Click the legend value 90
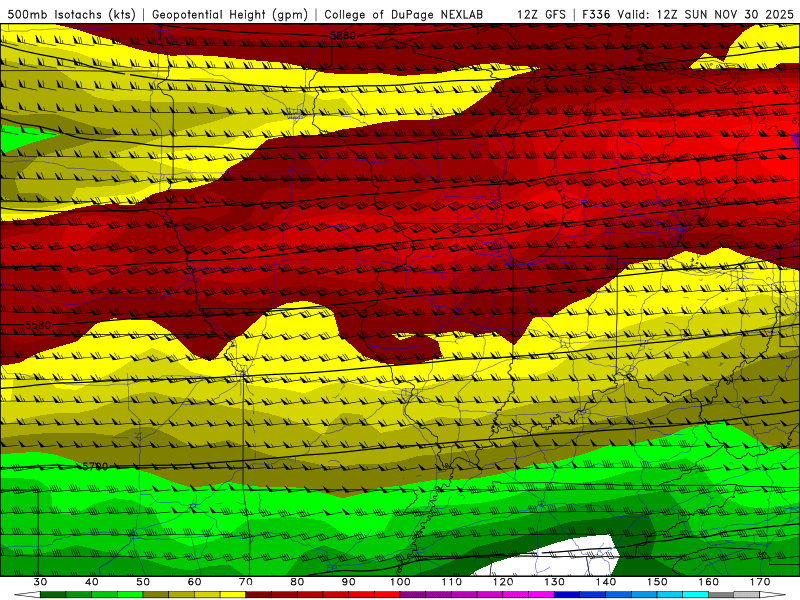The height and width of the screenshot is (600, 800). coord(348,582)
